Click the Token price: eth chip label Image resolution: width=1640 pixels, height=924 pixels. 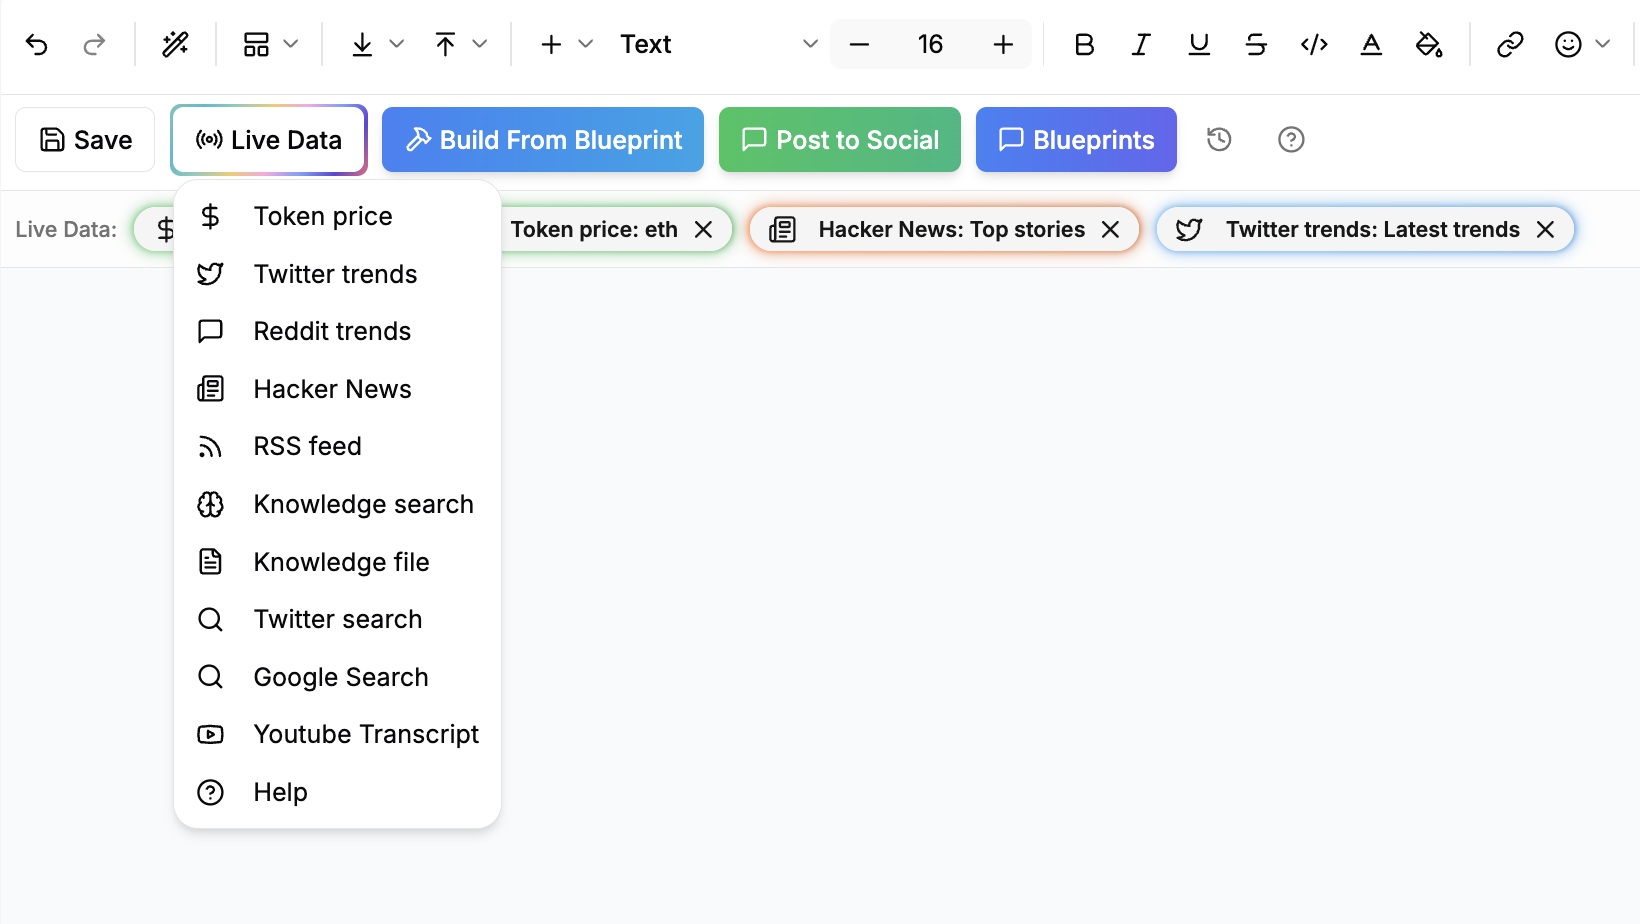click(594, 230)
